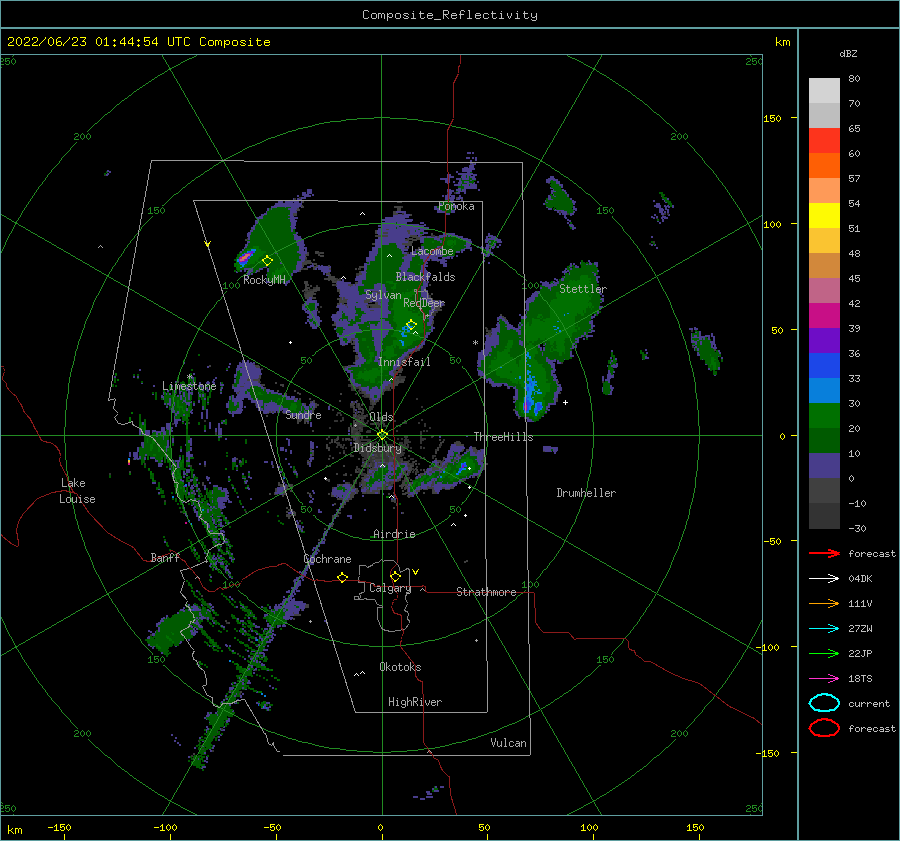
Task: Click the magenta storm core northwest of RockyMH
Action: tap(246, 256)
